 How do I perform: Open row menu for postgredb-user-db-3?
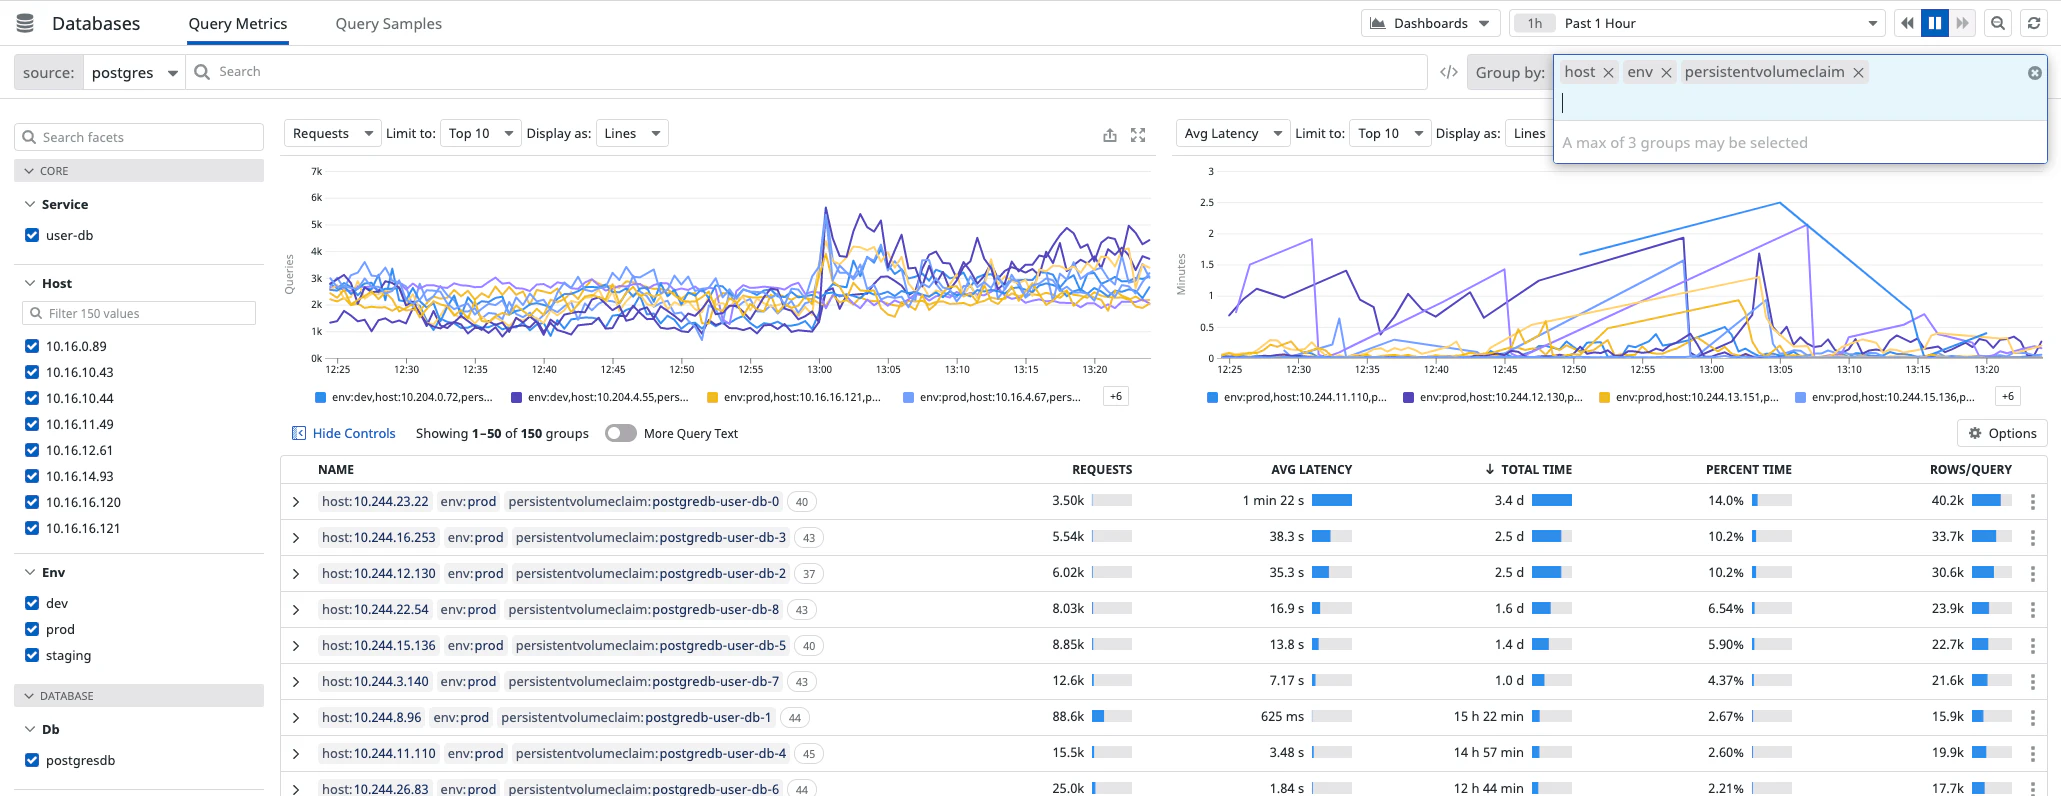pyautogui.click(x=2032, y=538)
